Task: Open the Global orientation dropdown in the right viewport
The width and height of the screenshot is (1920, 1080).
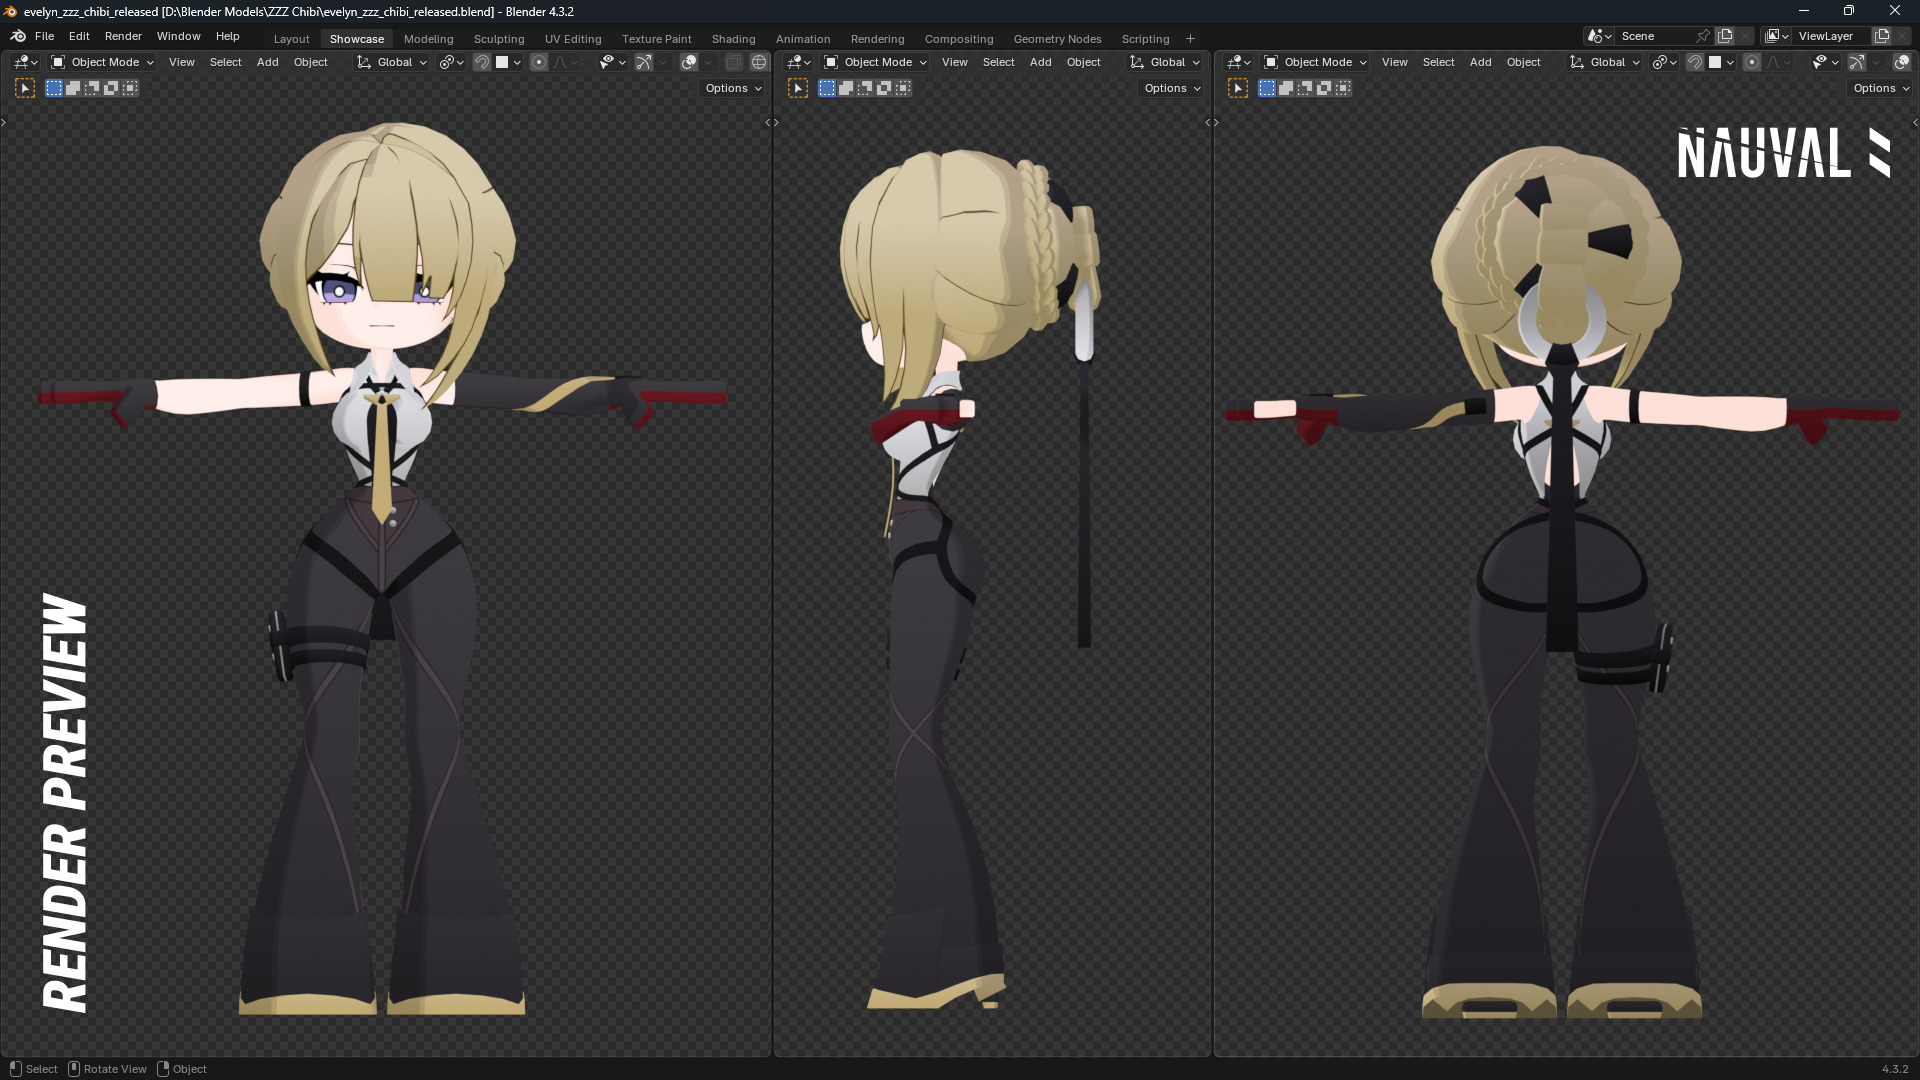Action: [x=1605, y=62]
